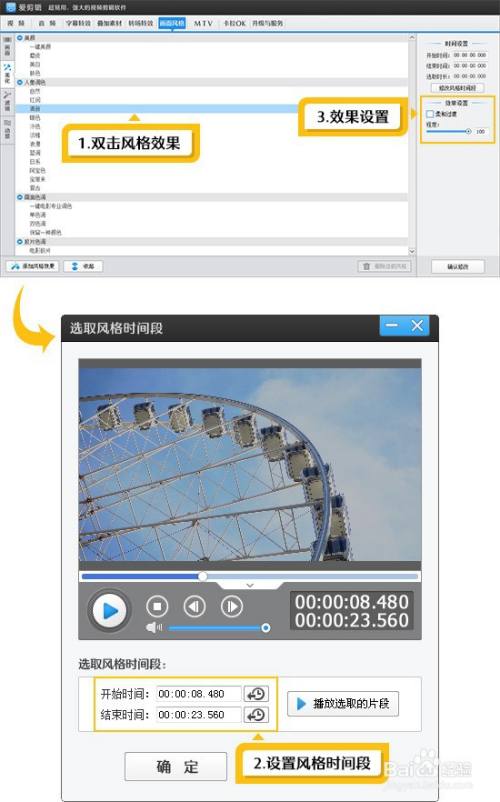This screenshot has height=802, width=500.
Task: Open the MTV tab
Action: [203, 24]
